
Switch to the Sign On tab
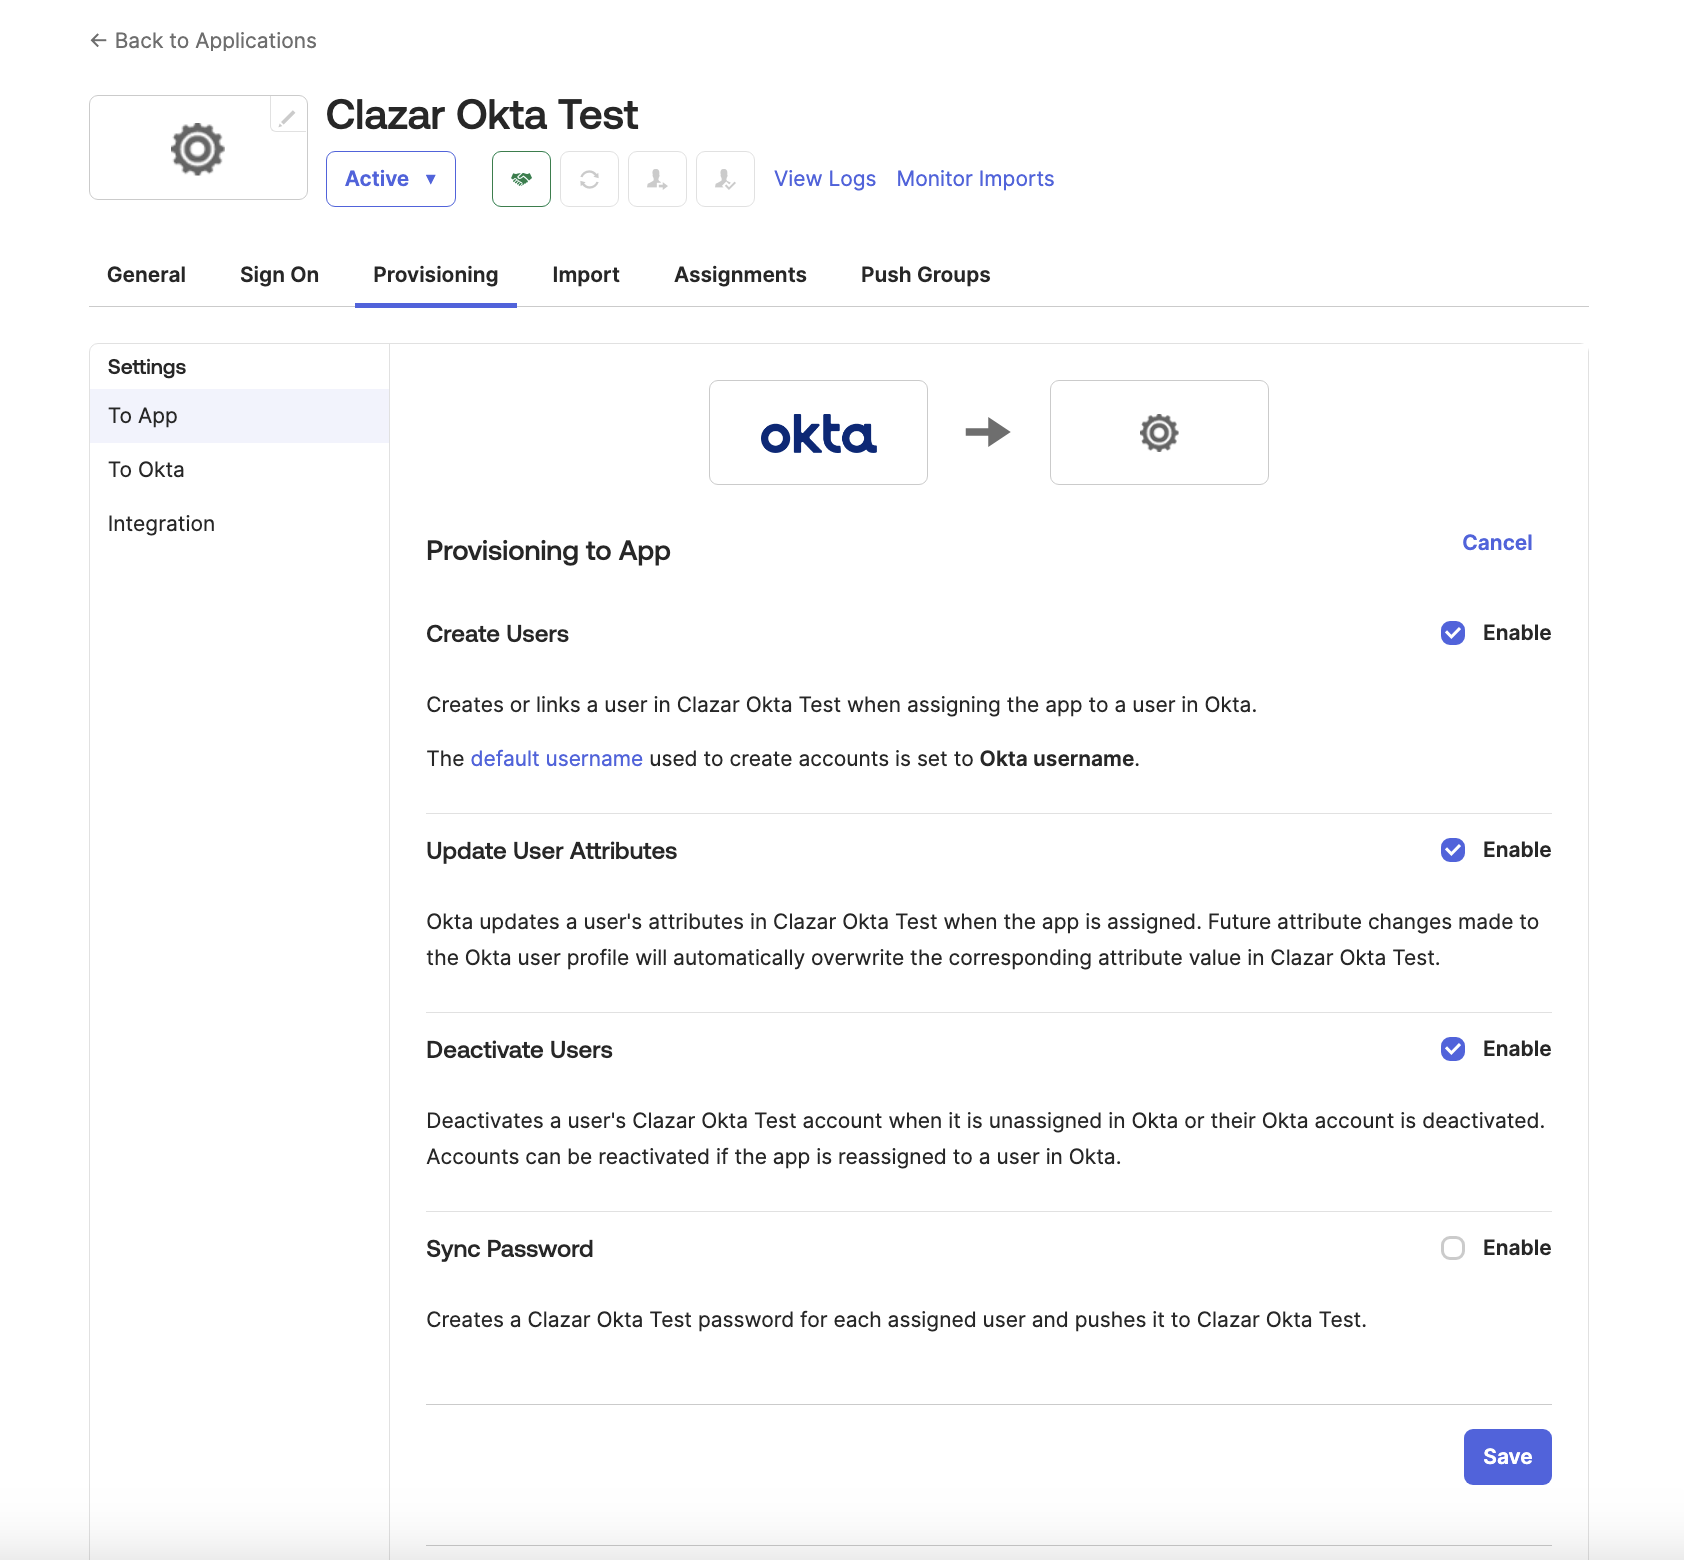click(279, 274)
